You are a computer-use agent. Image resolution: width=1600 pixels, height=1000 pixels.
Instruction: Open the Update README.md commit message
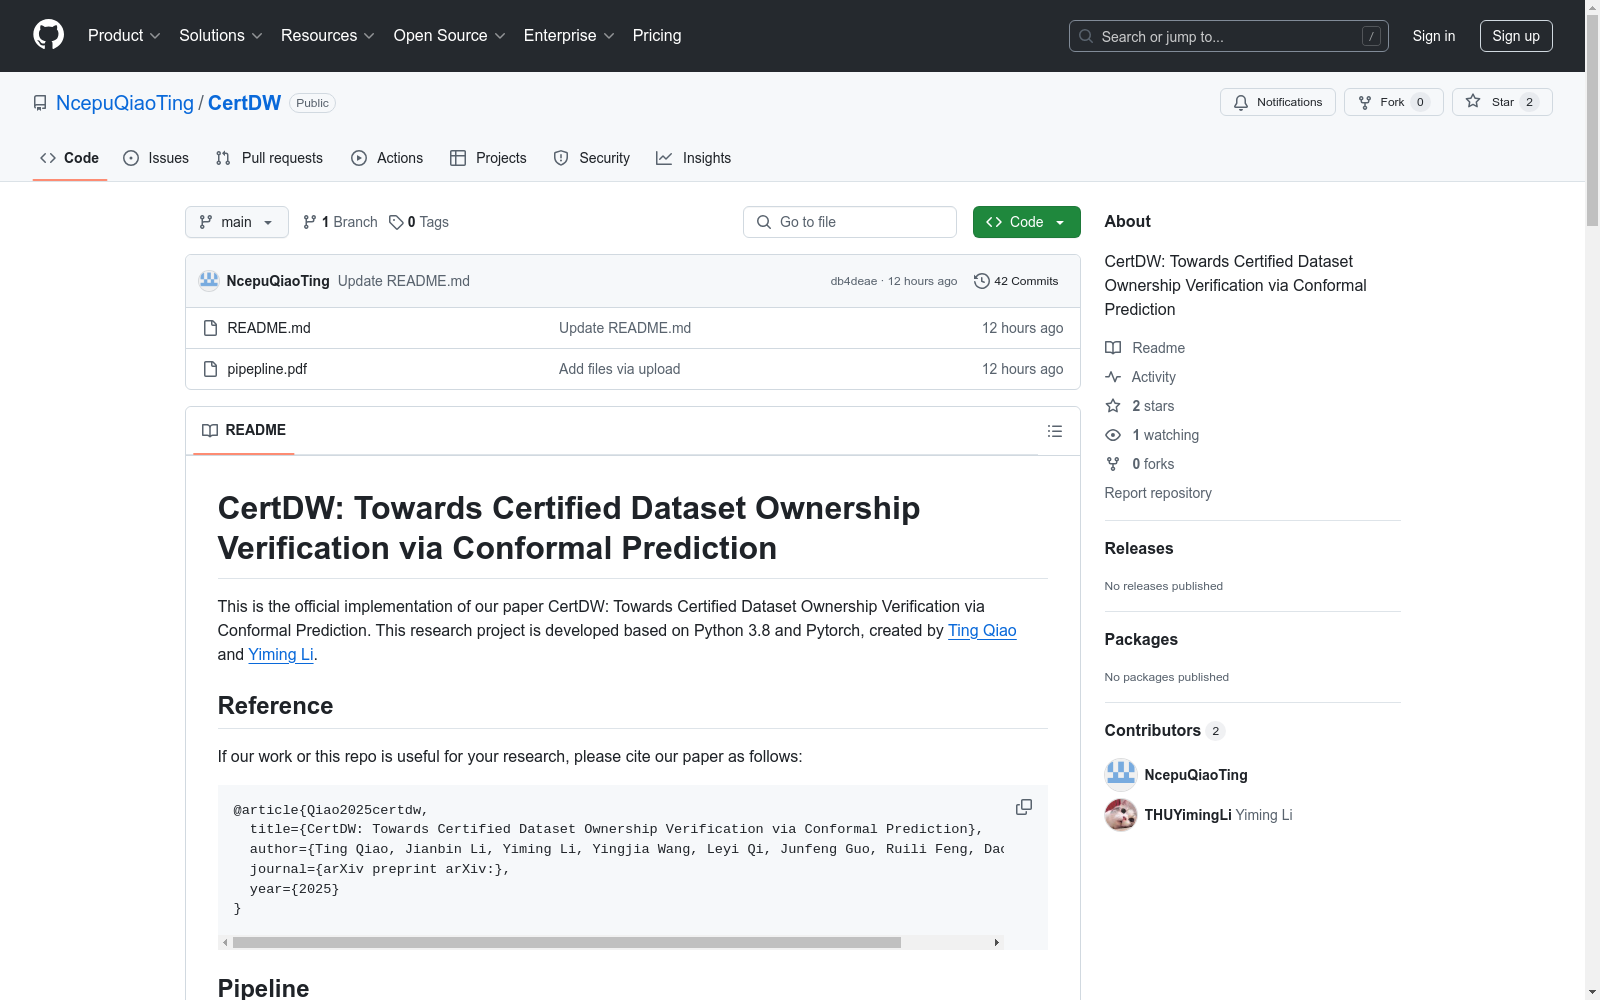coord(404,281)
